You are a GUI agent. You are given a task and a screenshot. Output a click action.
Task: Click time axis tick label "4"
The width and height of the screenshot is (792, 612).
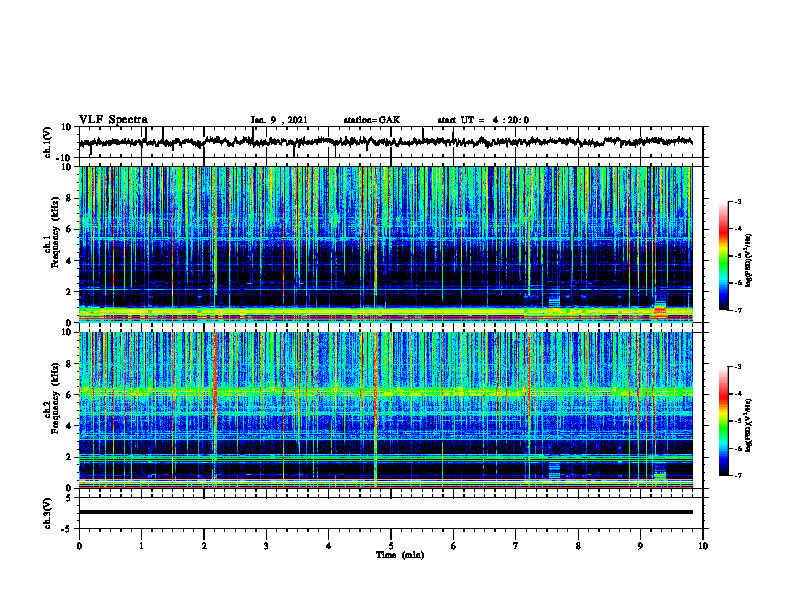(x=329, y=546)
